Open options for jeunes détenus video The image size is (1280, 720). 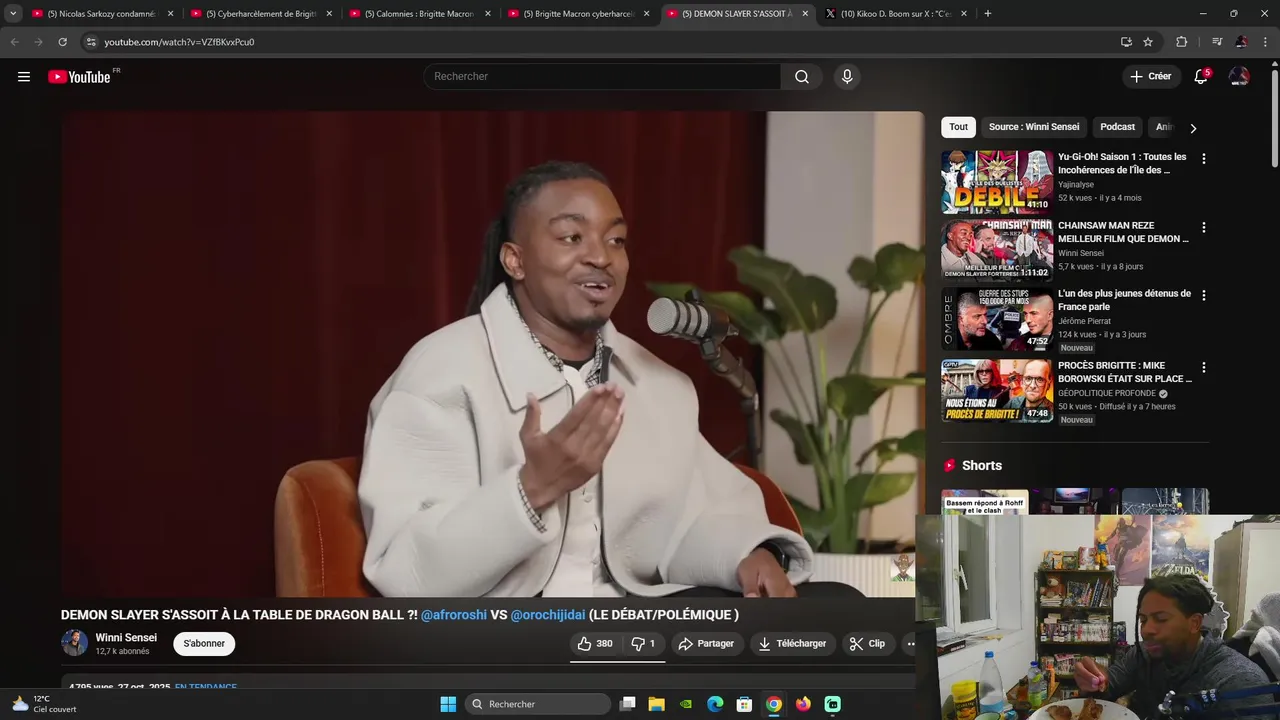point(1203,295)
